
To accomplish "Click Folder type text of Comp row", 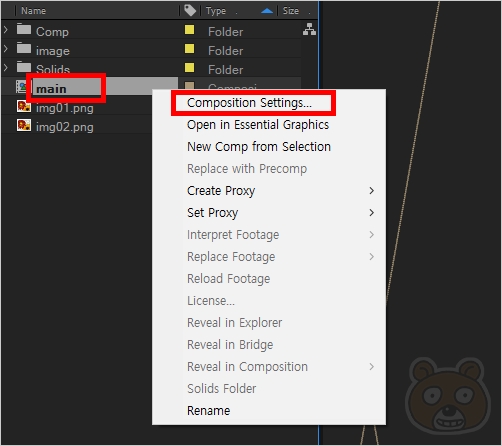I will [x=225, y=32].
